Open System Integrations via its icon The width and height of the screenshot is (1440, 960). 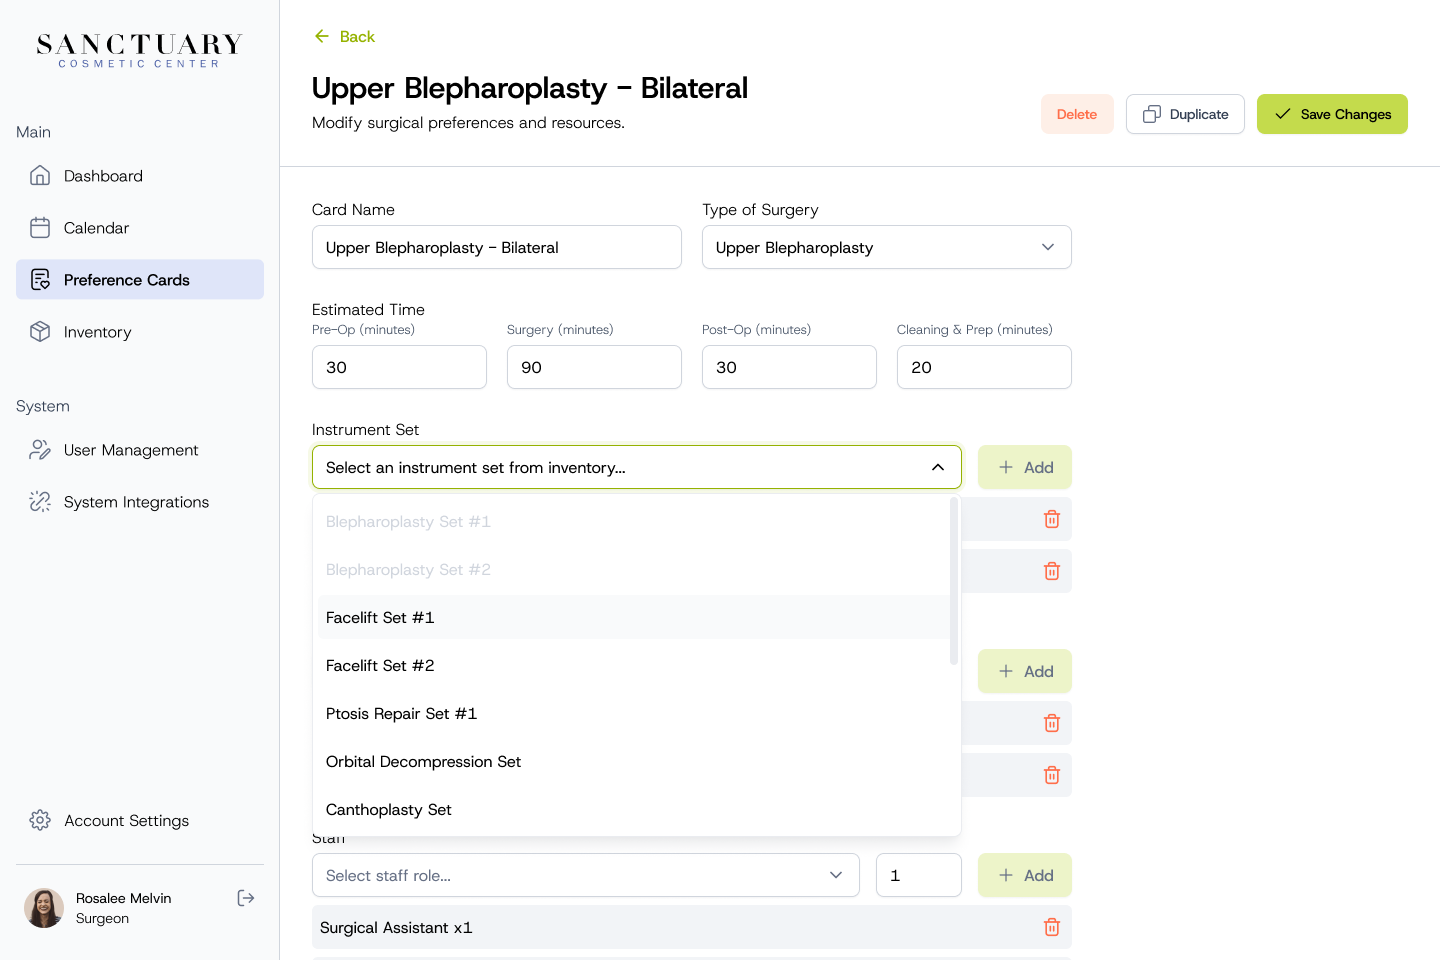coord(40,502)
